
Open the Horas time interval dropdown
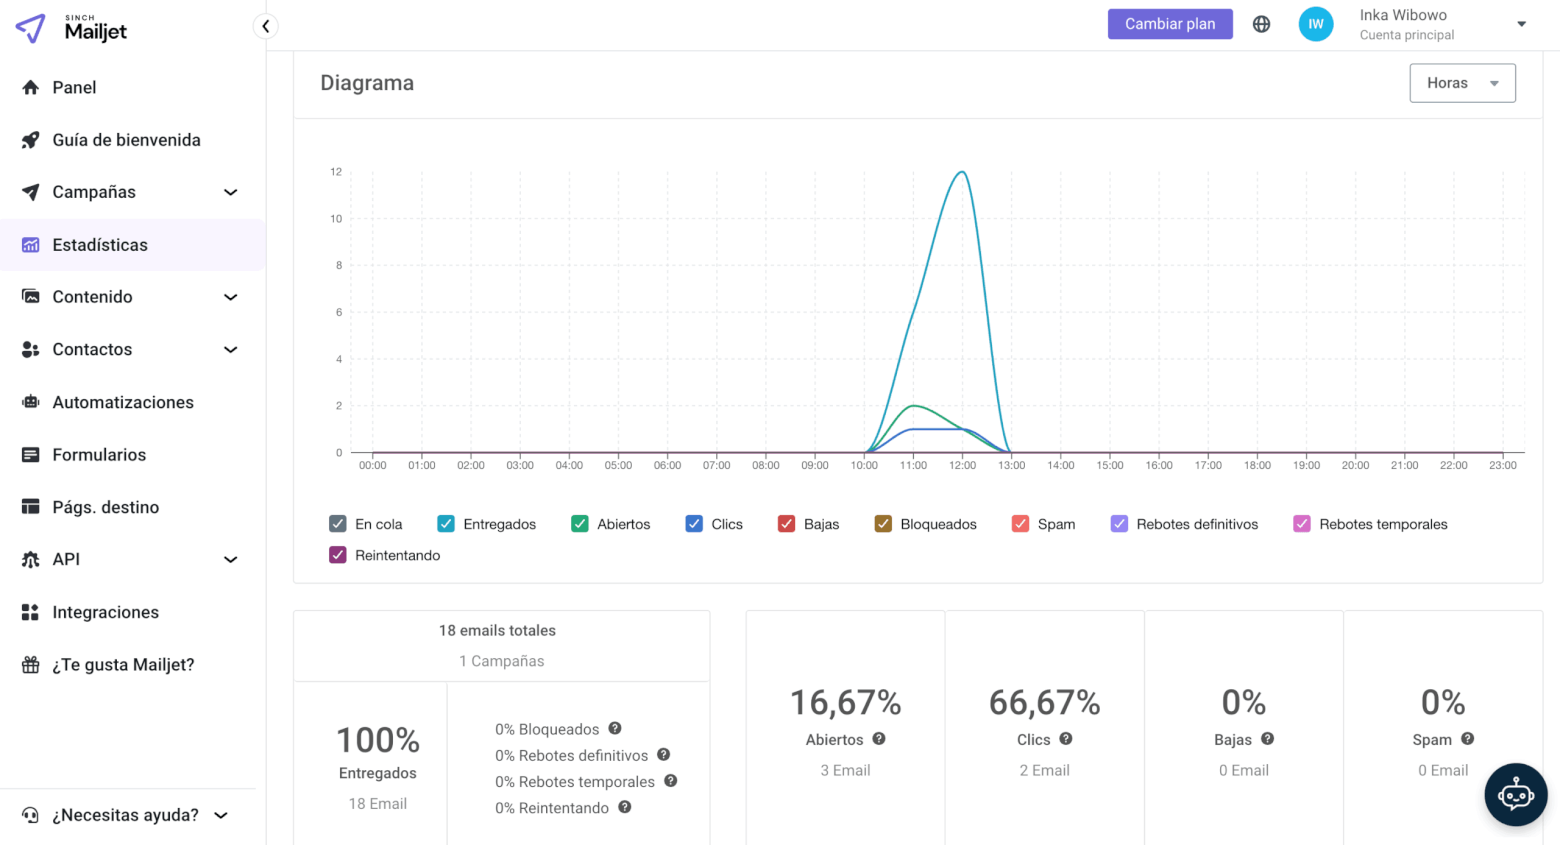pyautogui.click(x=1462, y=83)
